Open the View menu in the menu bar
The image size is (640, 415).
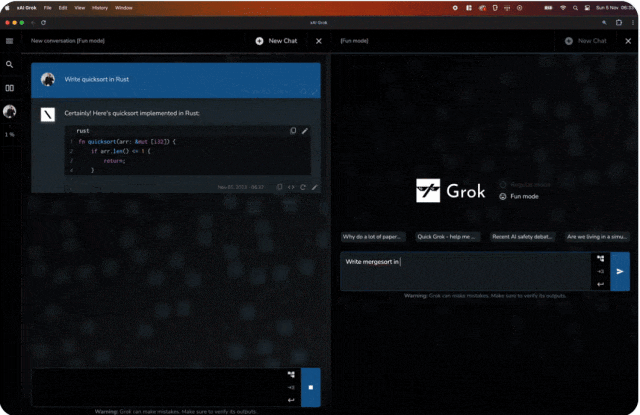coord(80,8)
